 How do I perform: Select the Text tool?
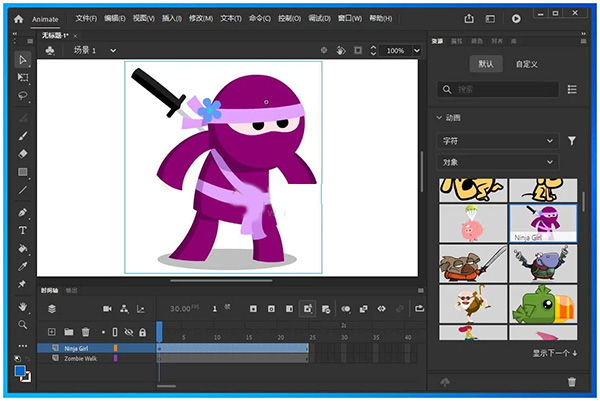tap(23, 229)
